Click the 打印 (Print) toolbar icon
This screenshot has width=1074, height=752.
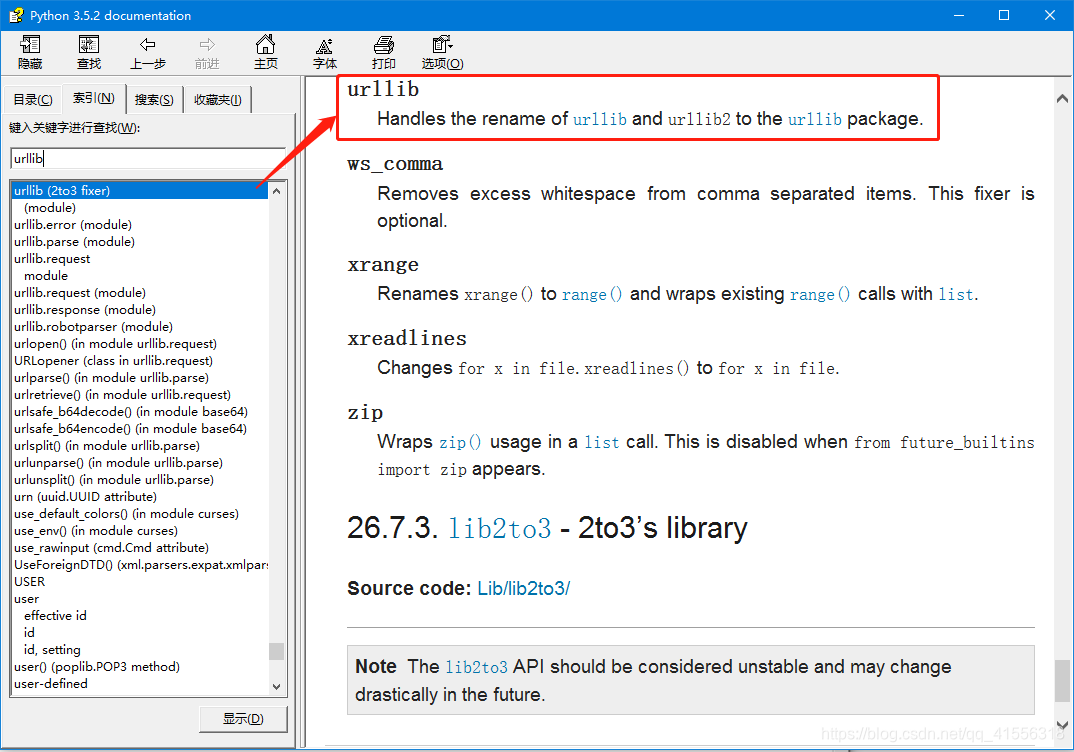(384, 53)
